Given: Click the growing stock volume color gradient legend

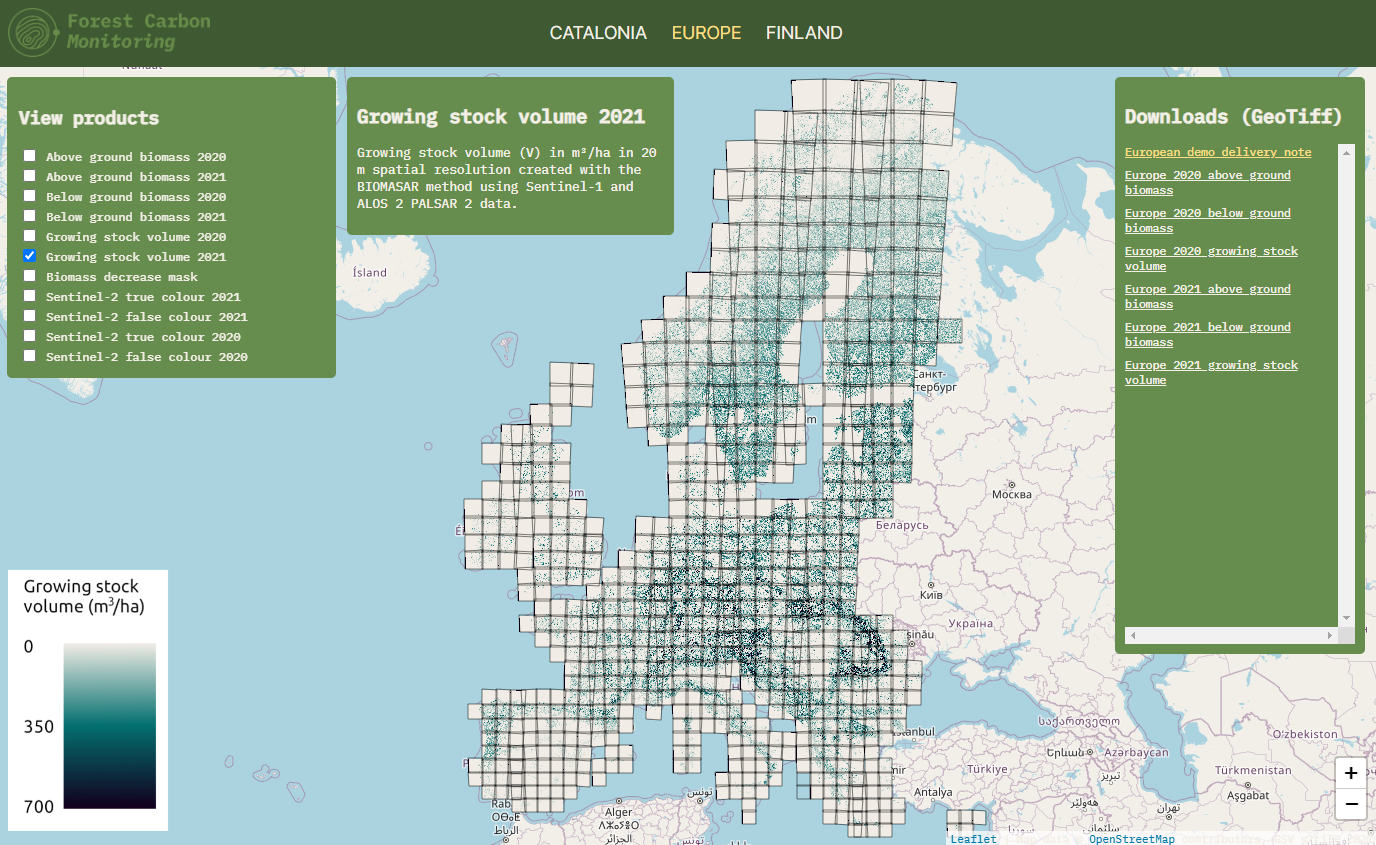Looking at the screenshot, I should (110, 725).
